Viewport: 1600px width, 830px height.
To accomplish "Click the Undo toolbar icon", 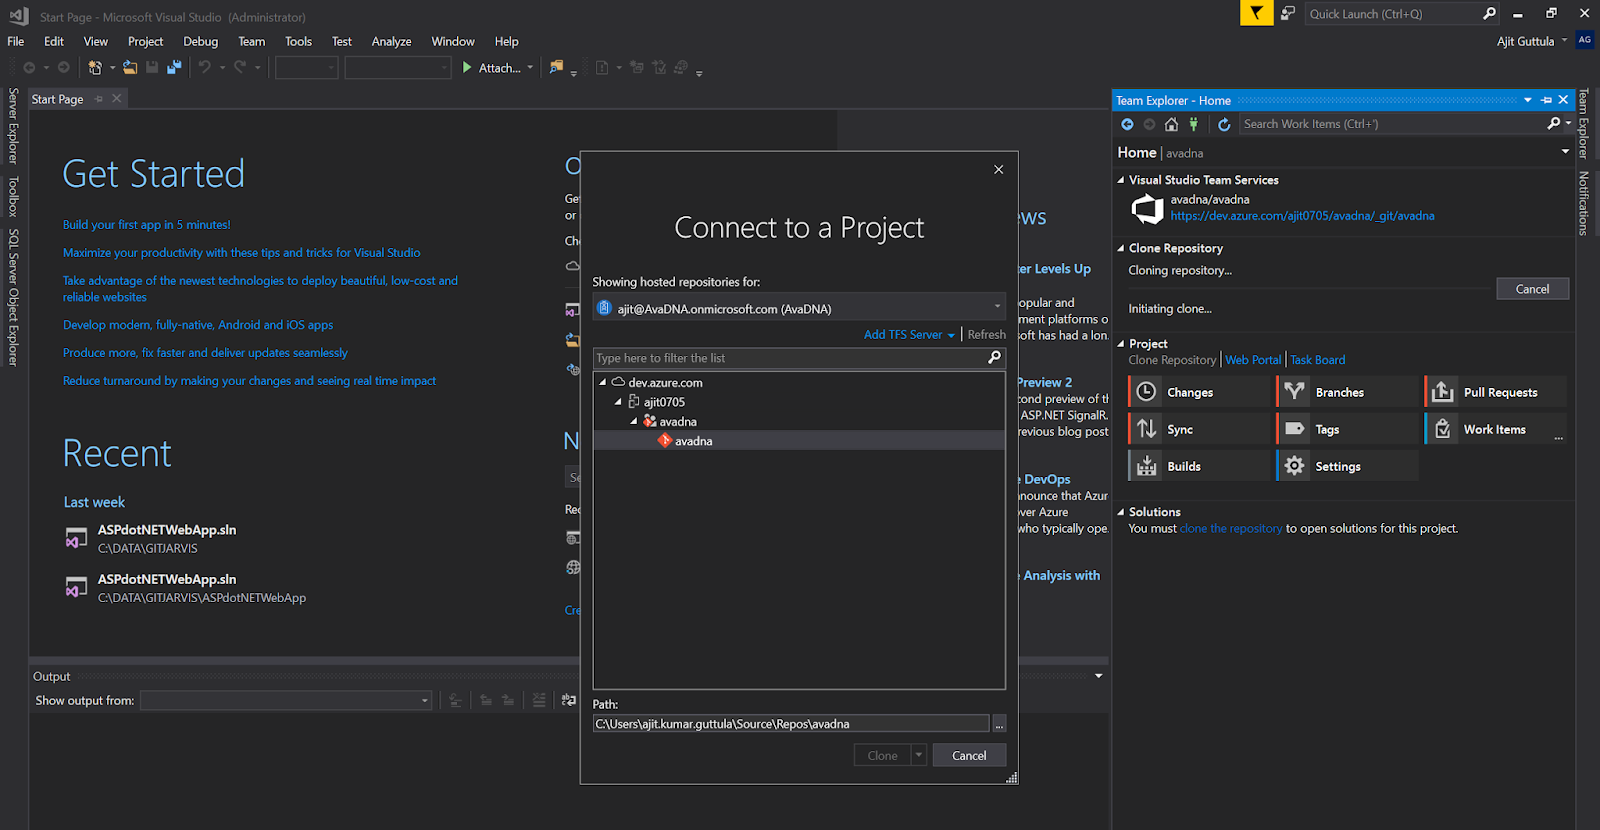I will coord(204,68).
